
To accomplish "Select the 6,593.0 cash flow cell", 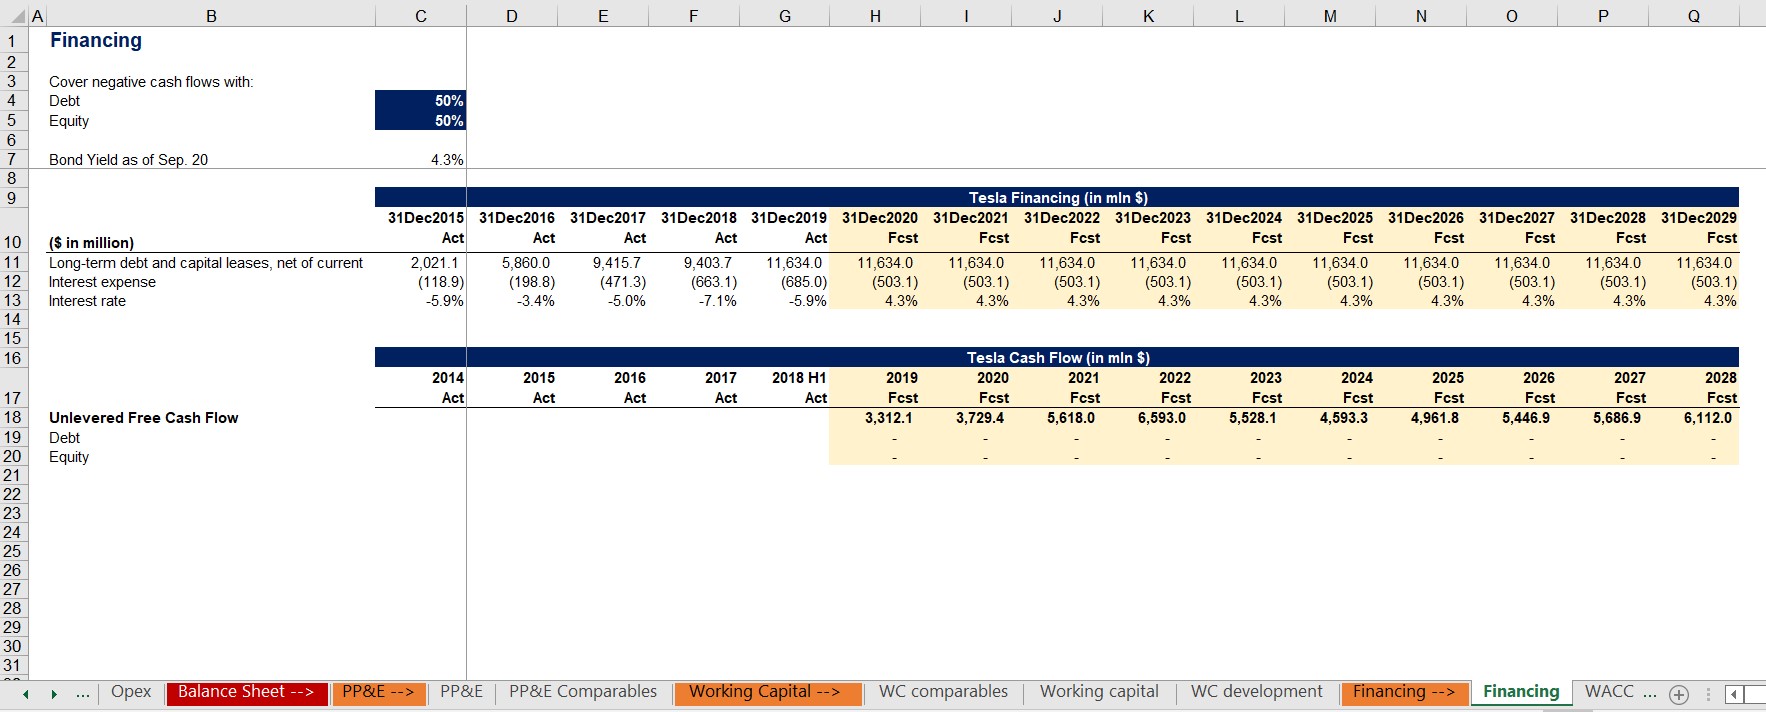I will click(1148, 418).
